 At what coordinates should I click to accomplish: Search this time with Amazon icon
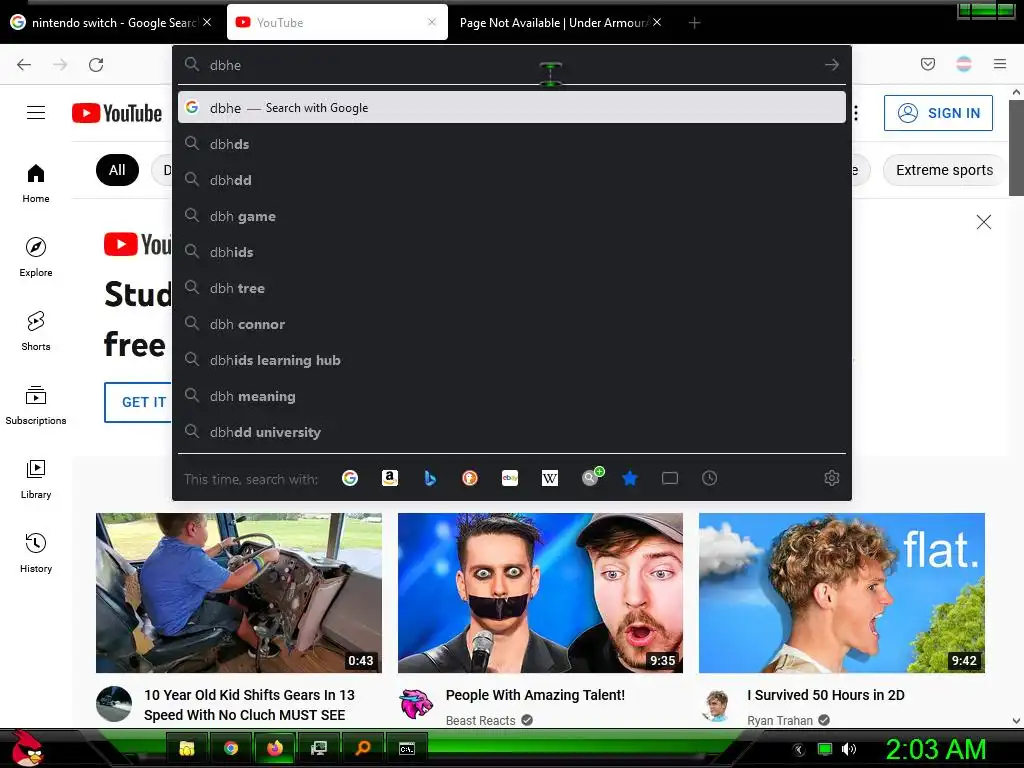[x=390, y=478]
